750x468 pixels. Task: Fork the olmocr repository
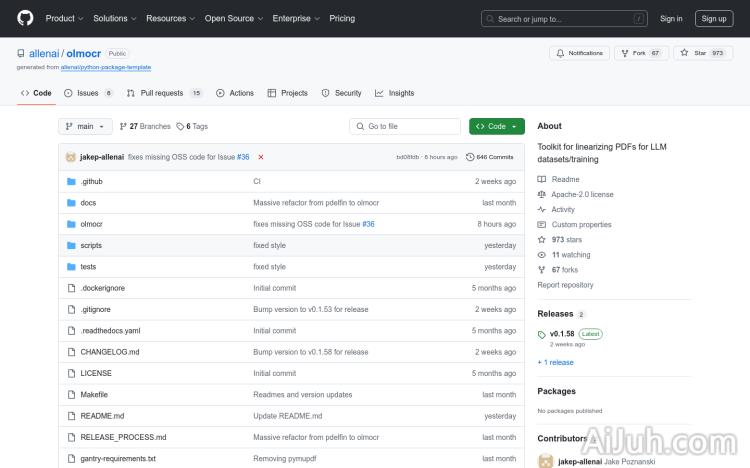tap(640, 53)
